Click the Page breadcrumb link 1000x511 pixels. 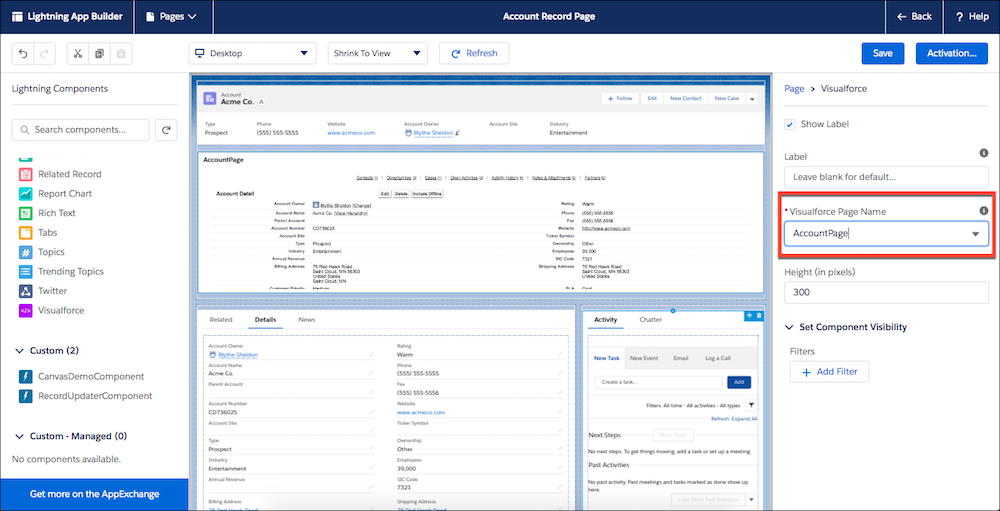[794, 89]
